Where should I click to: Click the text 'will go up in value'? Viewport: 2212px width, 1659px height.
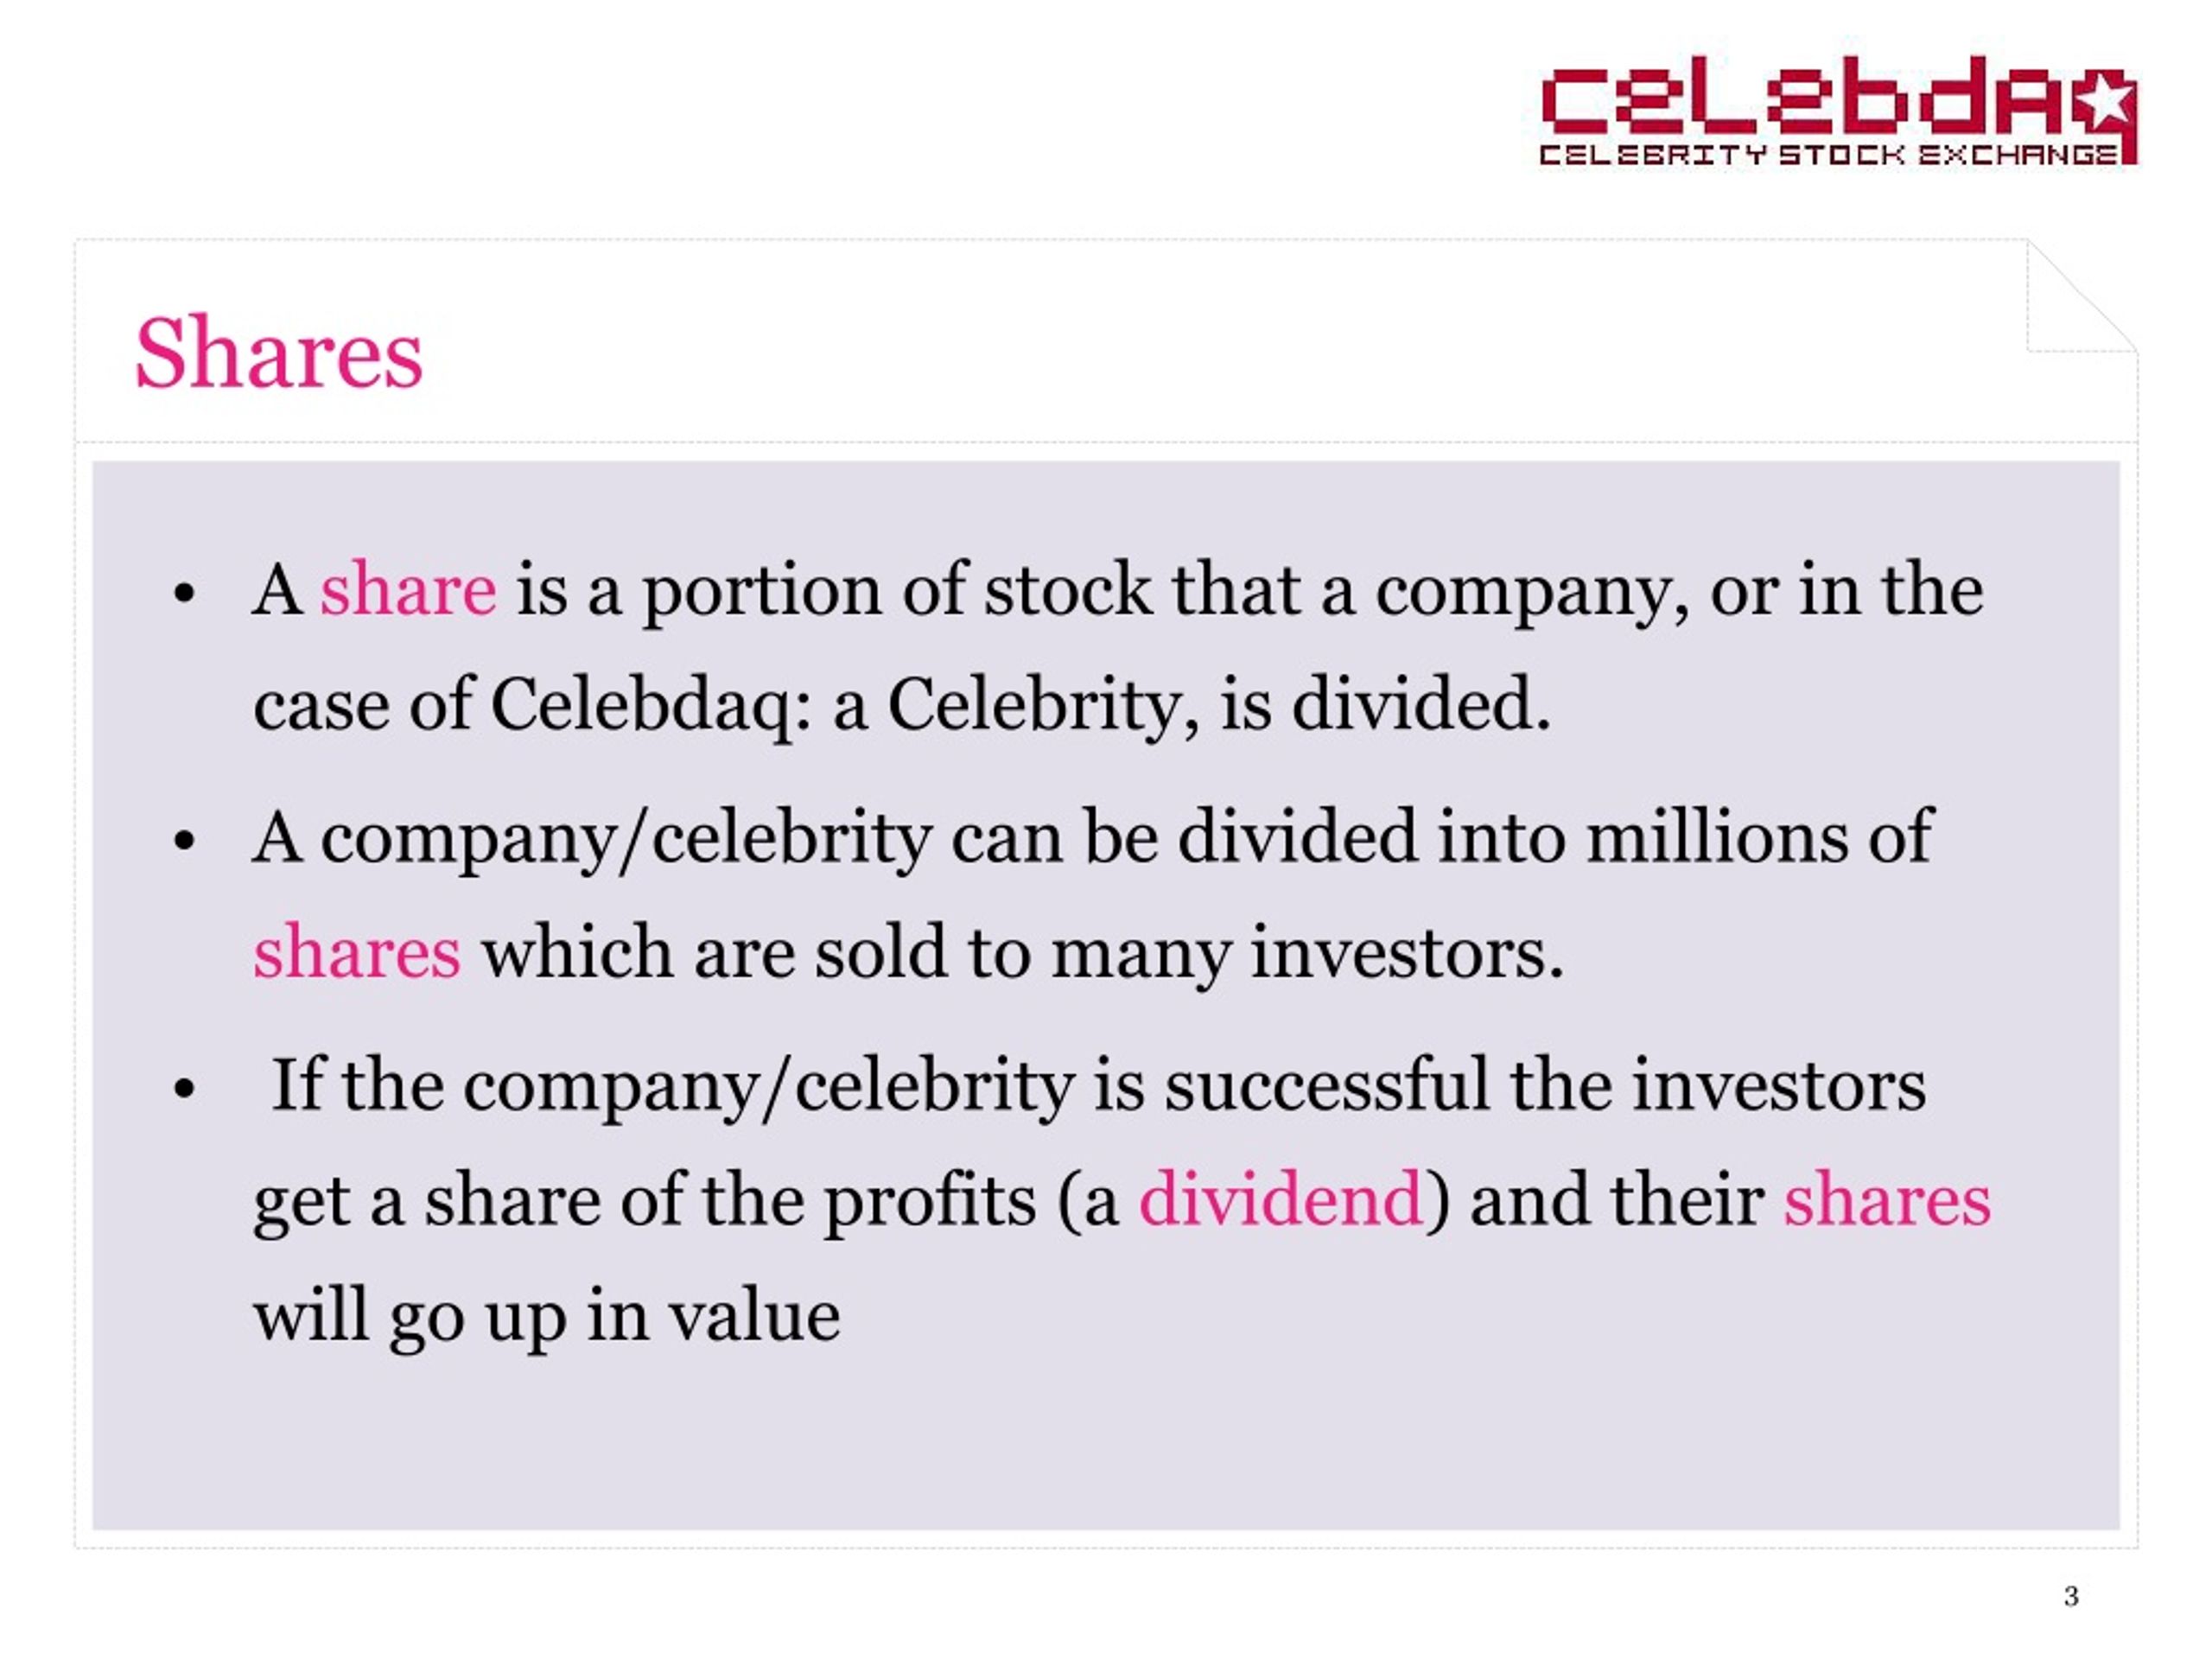pos(546,1316)
